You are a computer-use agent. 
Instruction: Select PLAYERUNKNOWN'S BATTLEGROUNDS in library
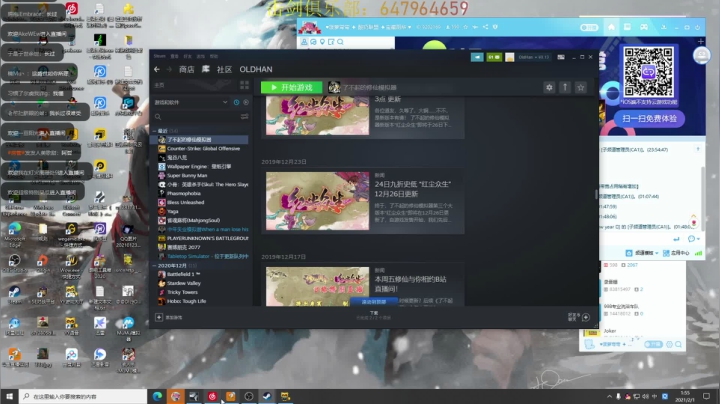pos(203,238)
